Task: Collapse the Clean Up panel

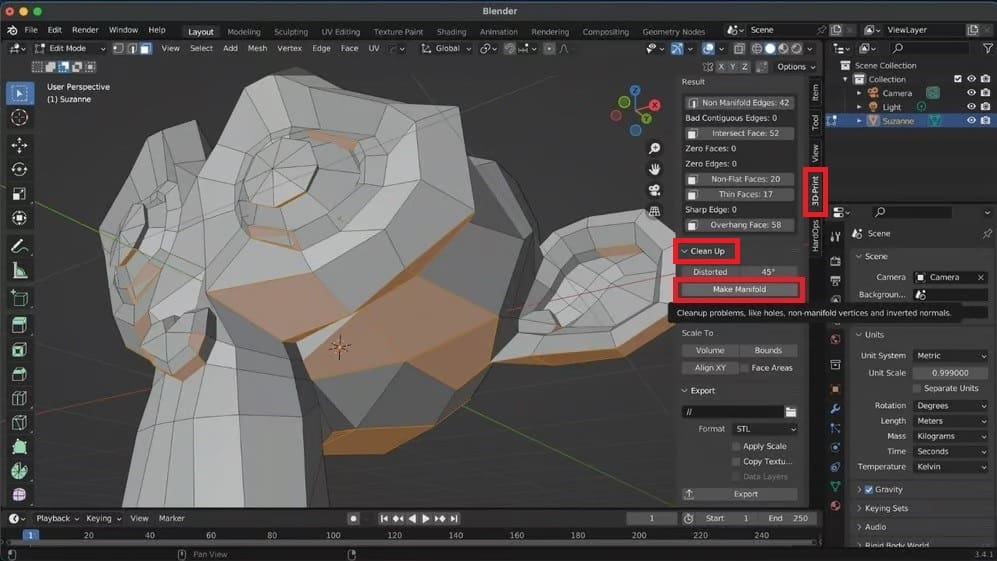Action: [x=703, y=251]
